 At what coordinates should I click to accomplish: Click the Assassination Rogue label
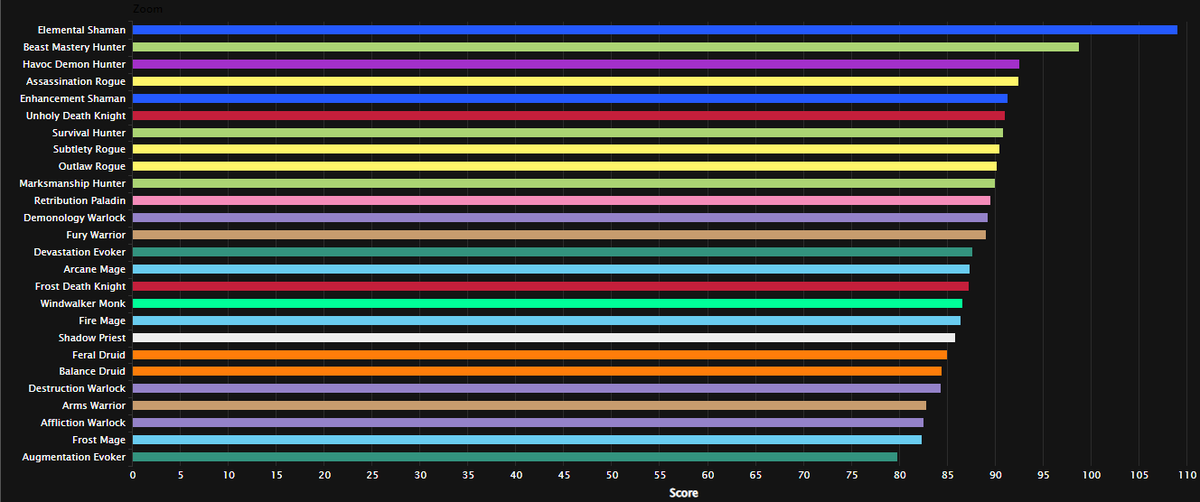pyautogui.click(x=76, y=81)
